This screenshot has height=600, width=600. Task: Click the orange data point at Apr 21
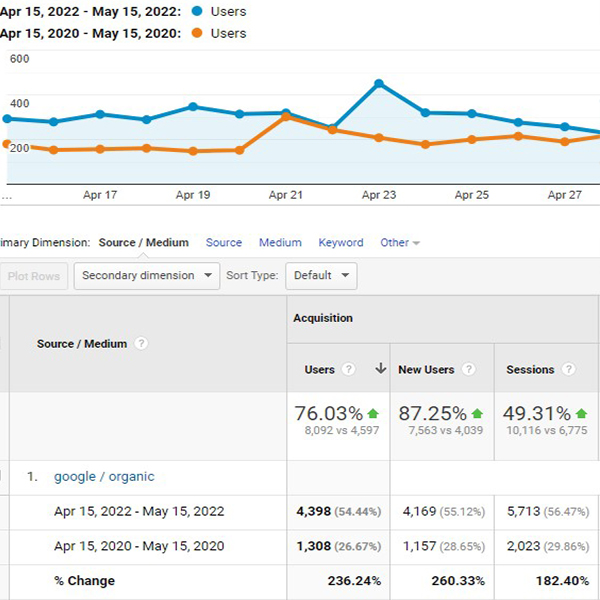click(286, 117)
